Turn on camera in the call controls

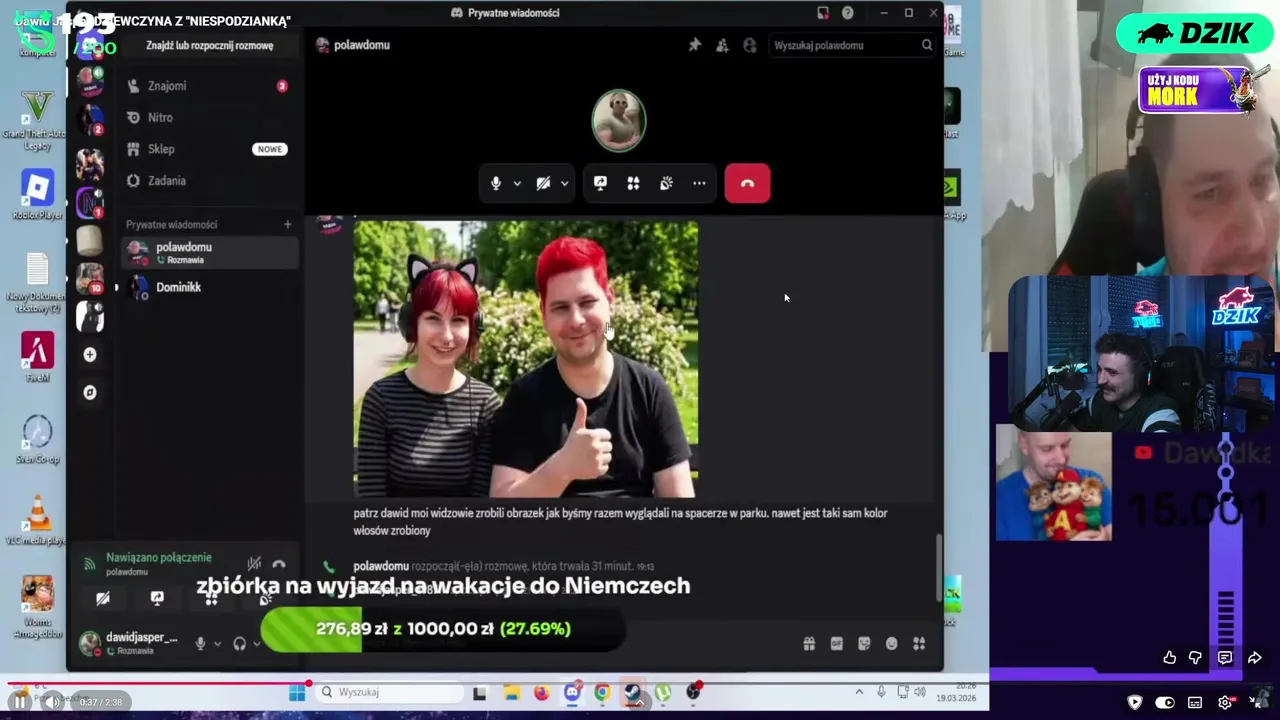[542, 183]
